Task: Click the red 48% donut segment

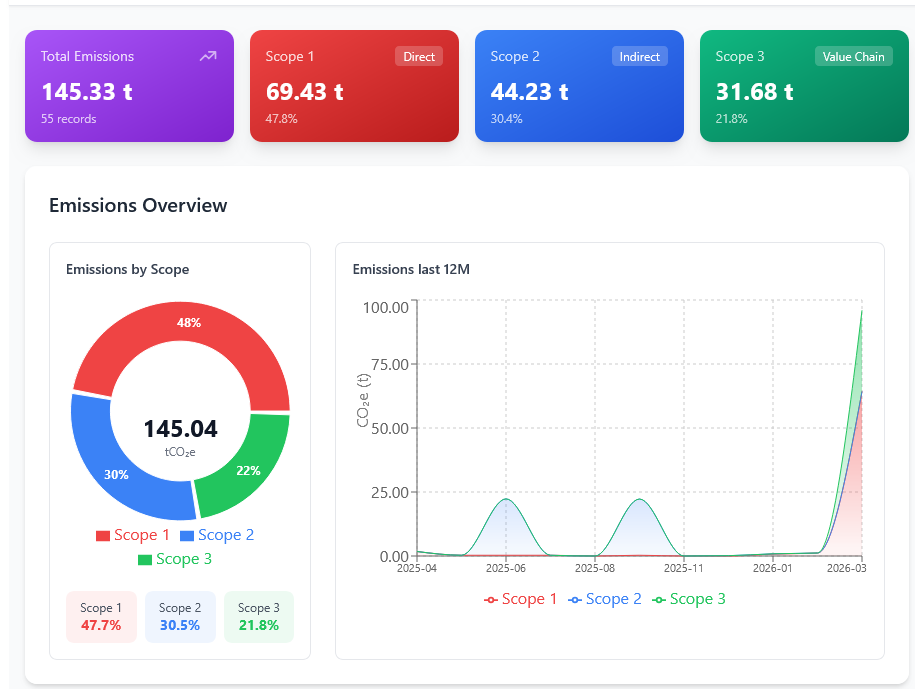Action: click(x=188, y=323)
